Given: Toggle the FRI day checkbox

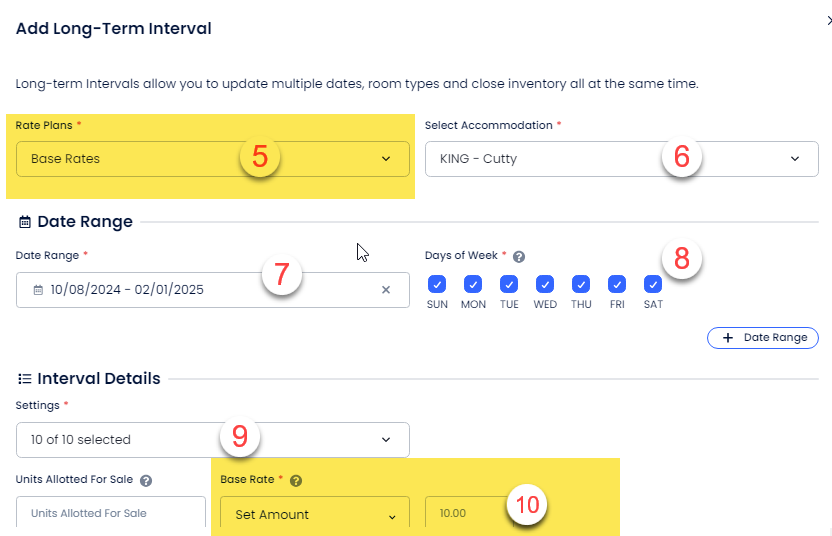Looking at the screenshot, I should (617, 284).
